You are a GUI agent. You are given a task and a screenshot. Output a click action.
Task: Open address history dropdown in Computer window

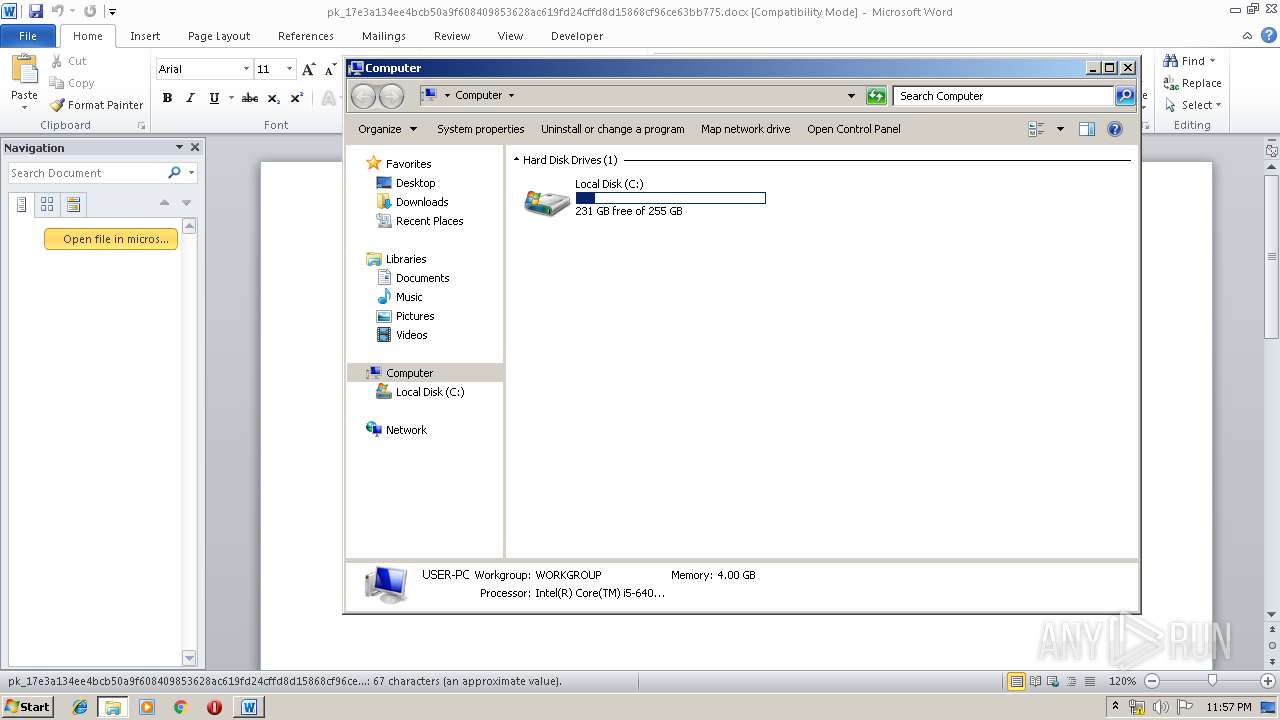coord(851,96)
